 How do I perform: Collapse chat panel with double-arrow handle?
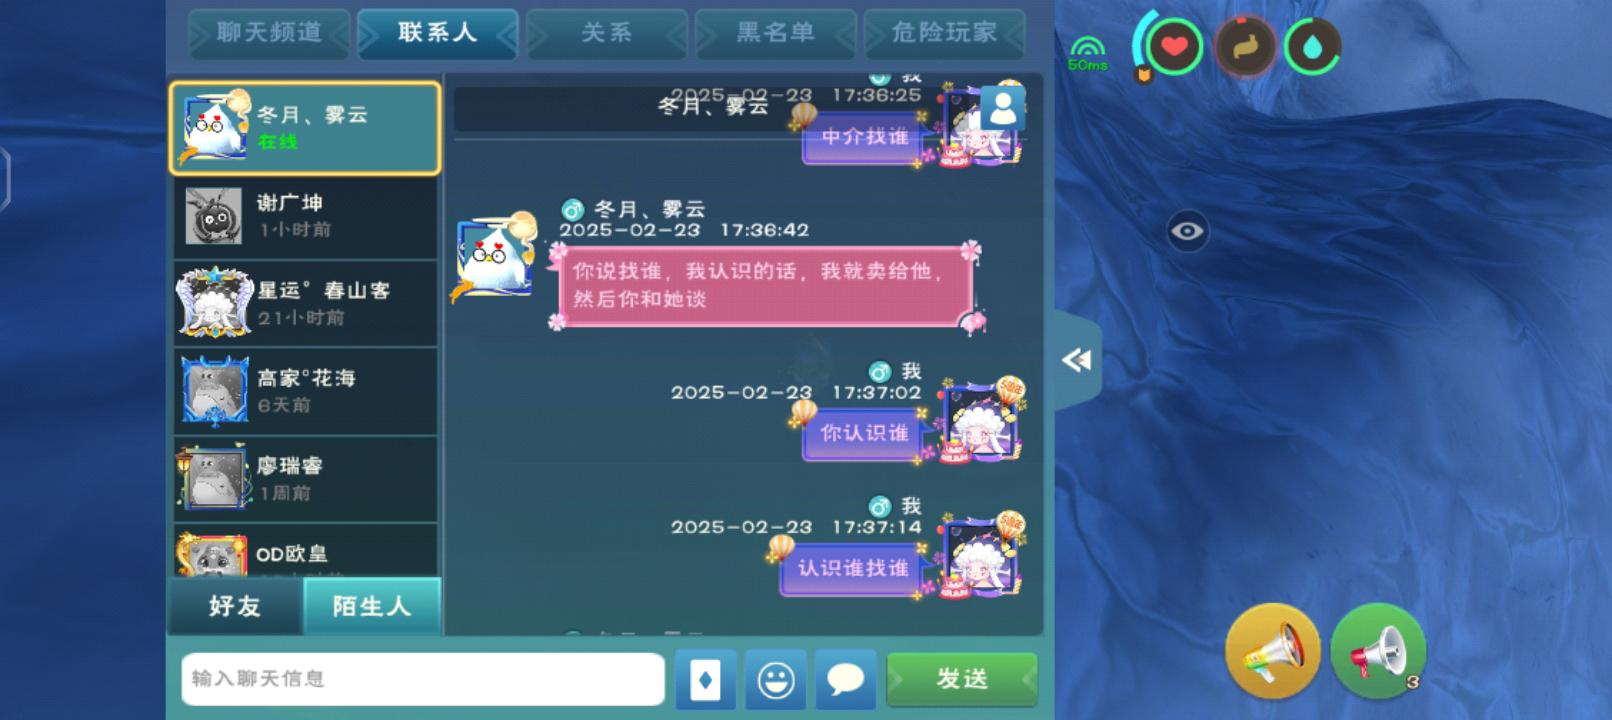tap(1078, 360)
